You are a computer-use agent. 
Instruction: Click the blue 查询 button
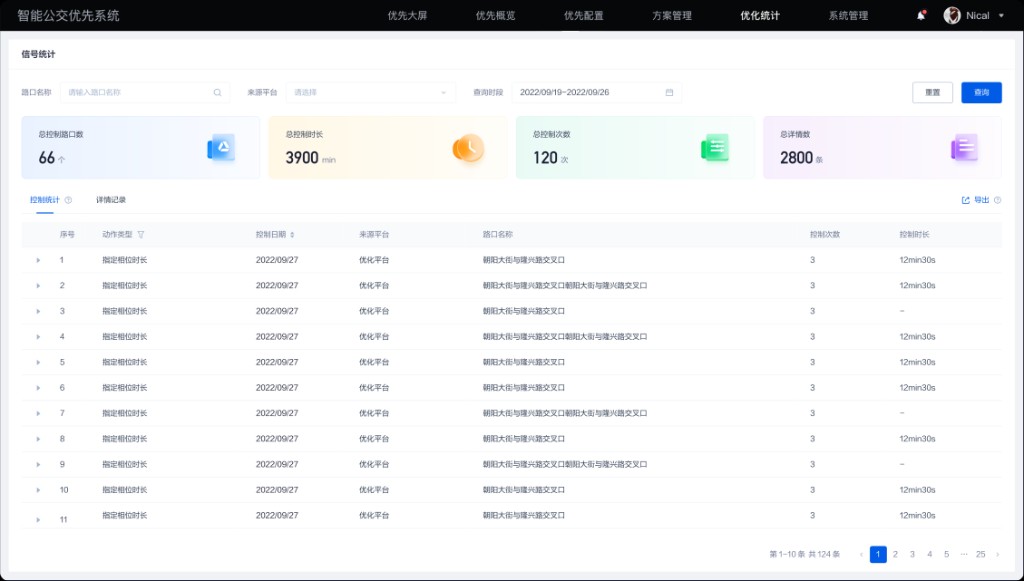coord(981,91)
